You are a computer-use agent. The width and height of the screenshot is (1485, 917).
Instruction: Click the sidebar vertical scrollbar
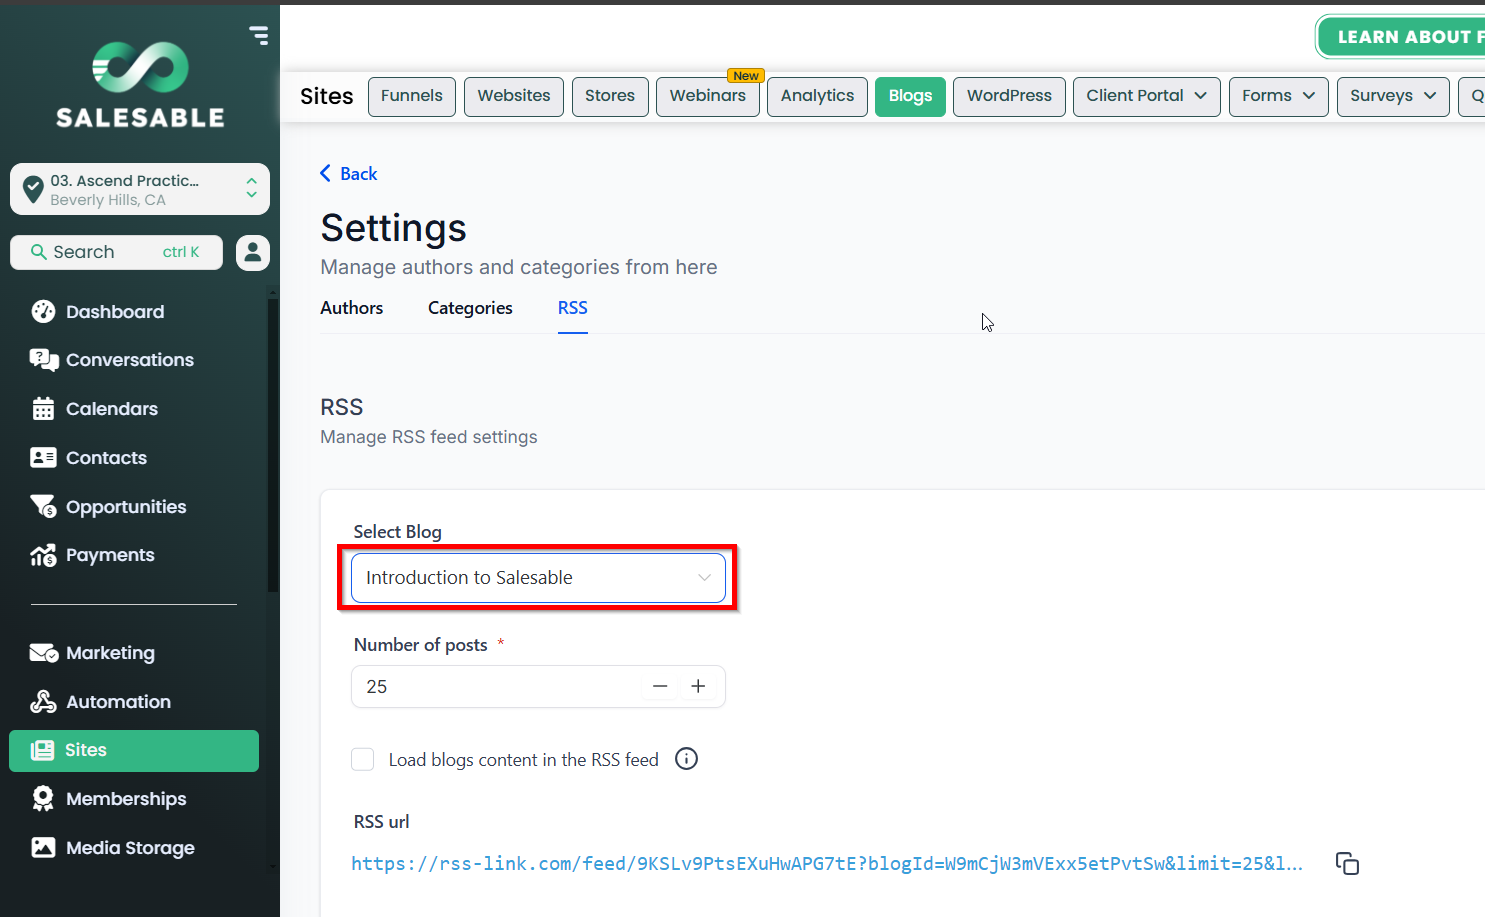[273, 445]
